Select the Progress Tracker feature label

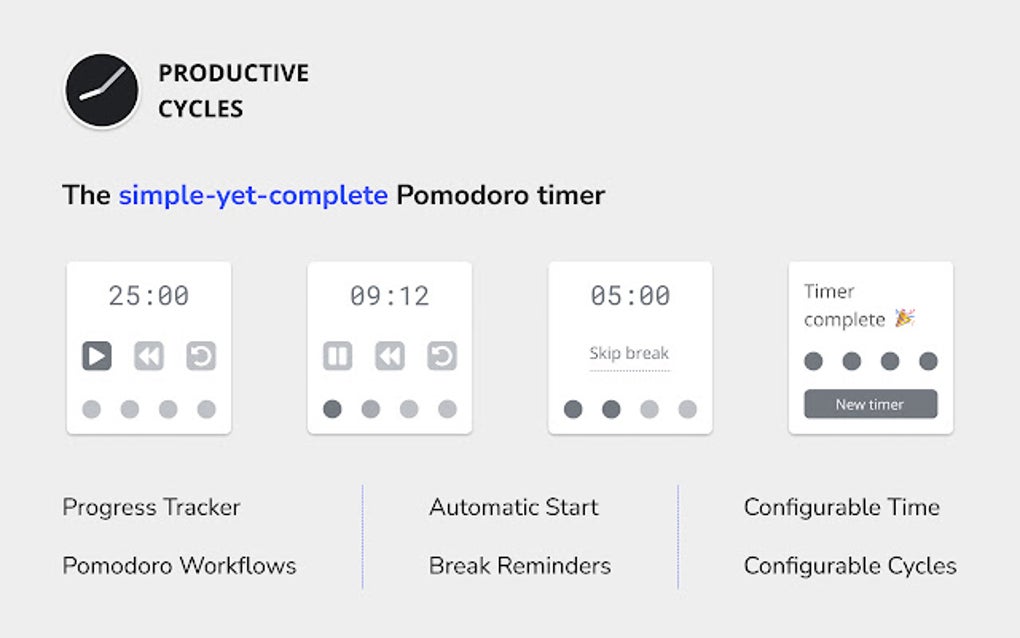(x=150, y=507)
